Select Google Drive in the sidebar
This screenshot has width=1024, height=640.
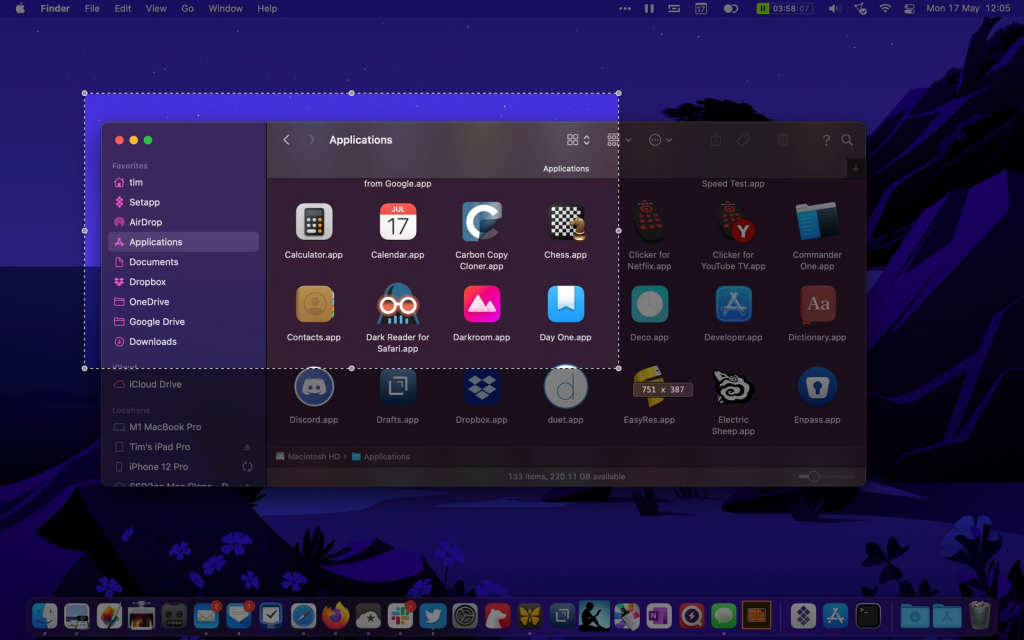184,321
